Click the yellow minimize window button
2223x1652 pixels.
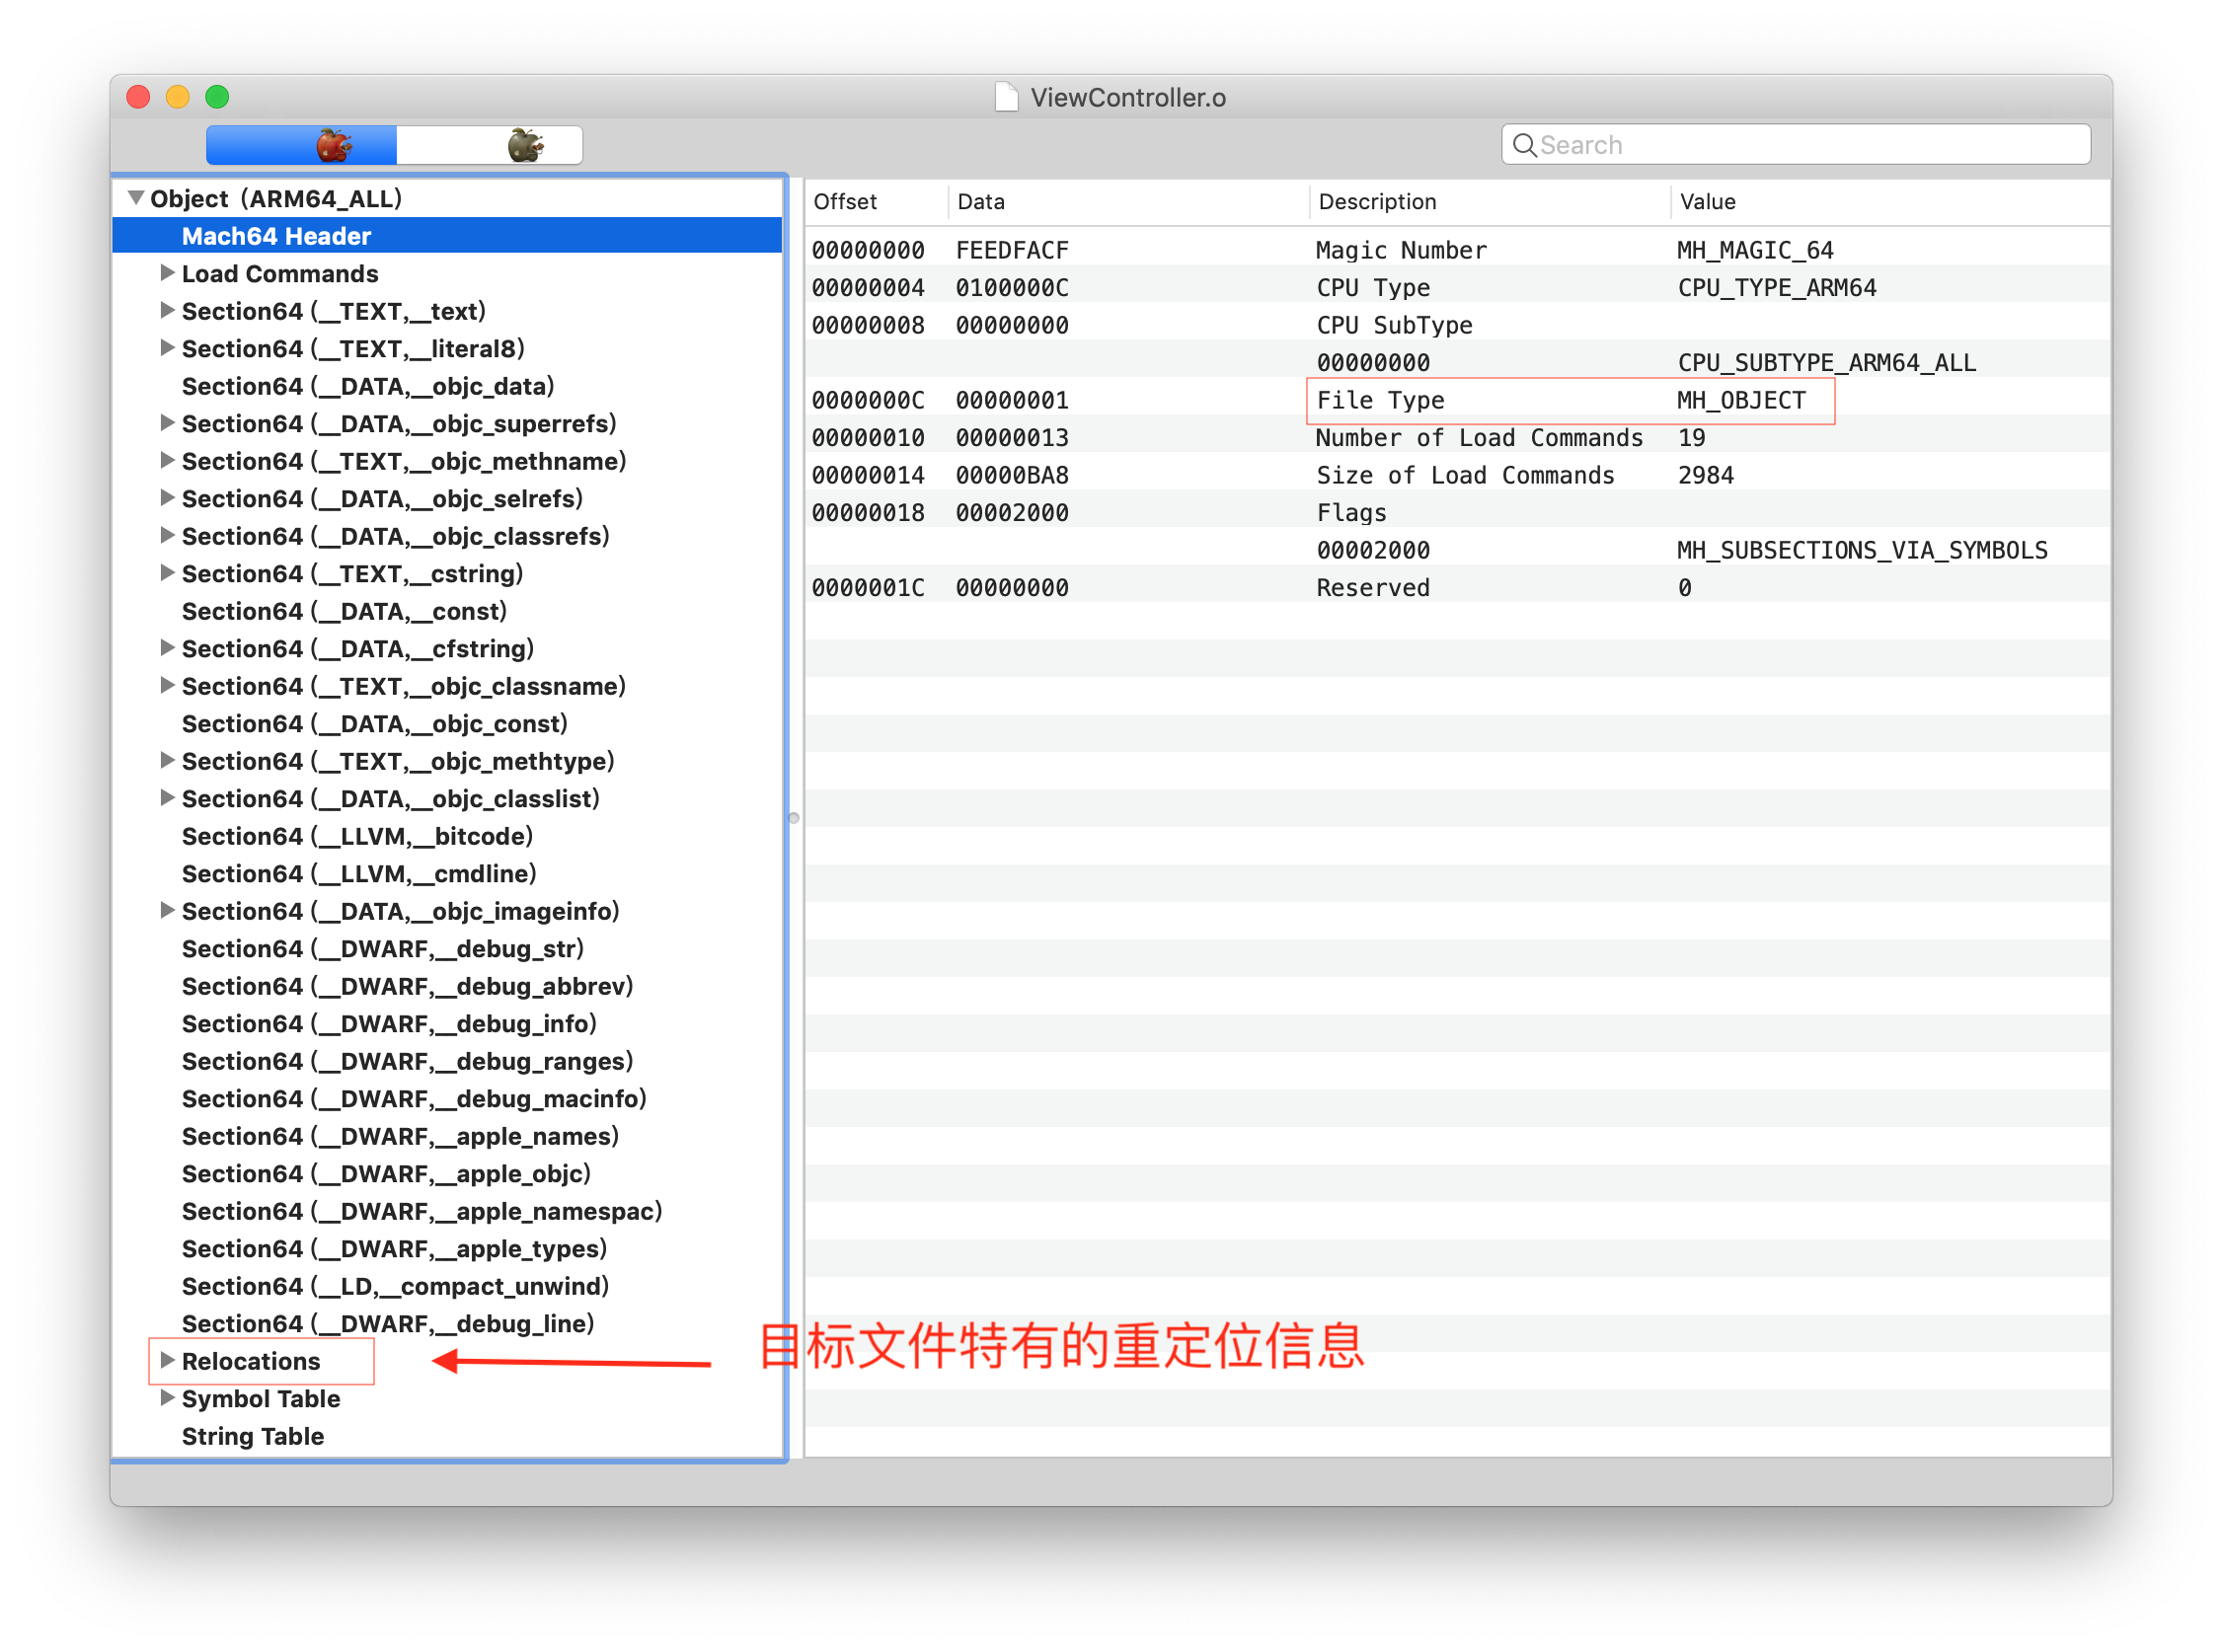[x=178, y=97]
